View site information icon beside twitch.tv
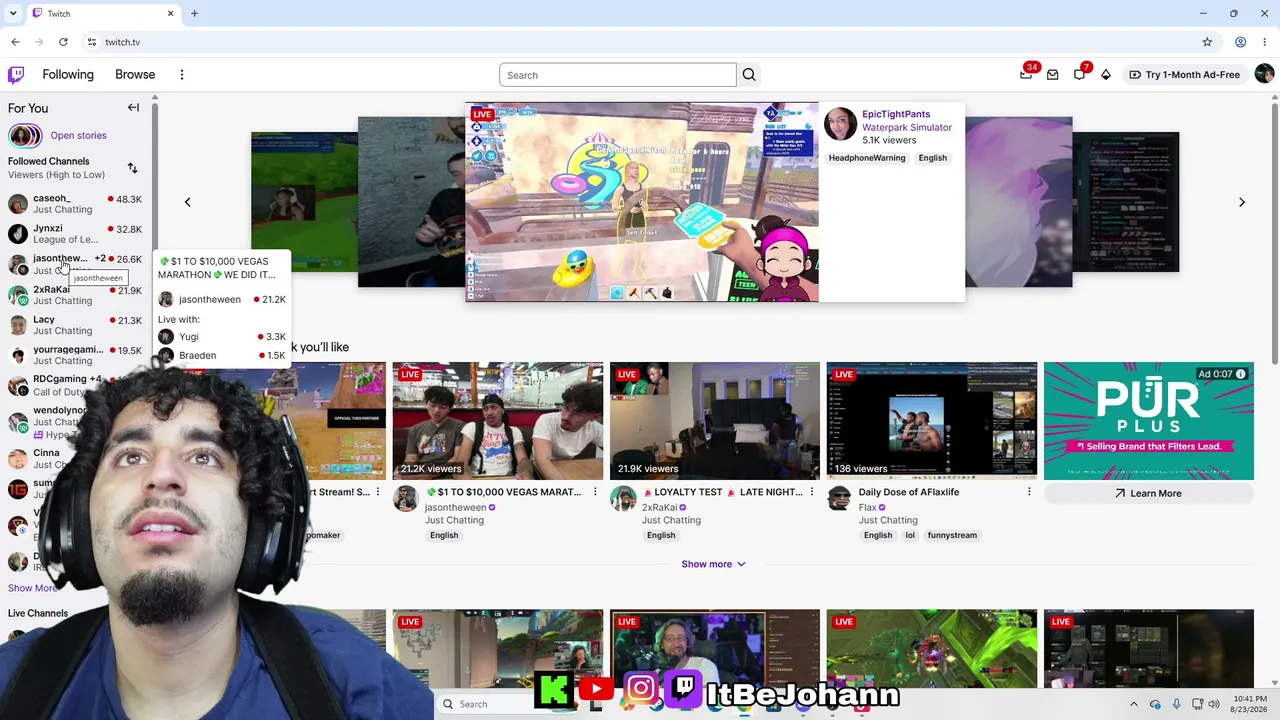1280x720 pixels. (91, 42)
